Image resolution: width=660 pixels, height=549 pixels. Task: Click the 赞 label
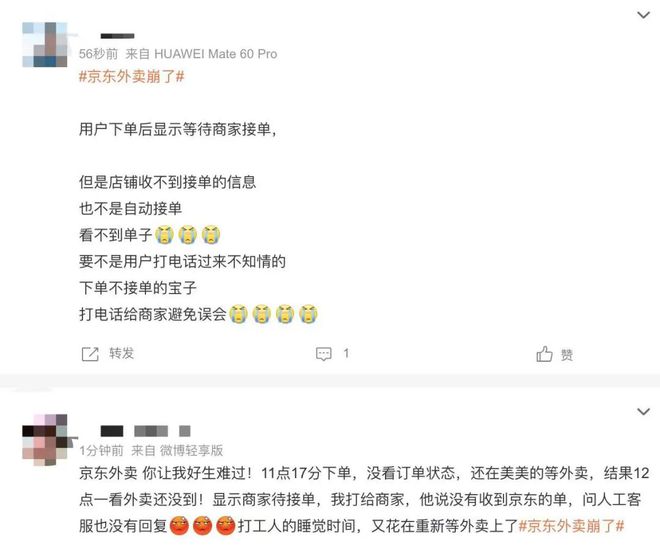click(x=567, y=355)
